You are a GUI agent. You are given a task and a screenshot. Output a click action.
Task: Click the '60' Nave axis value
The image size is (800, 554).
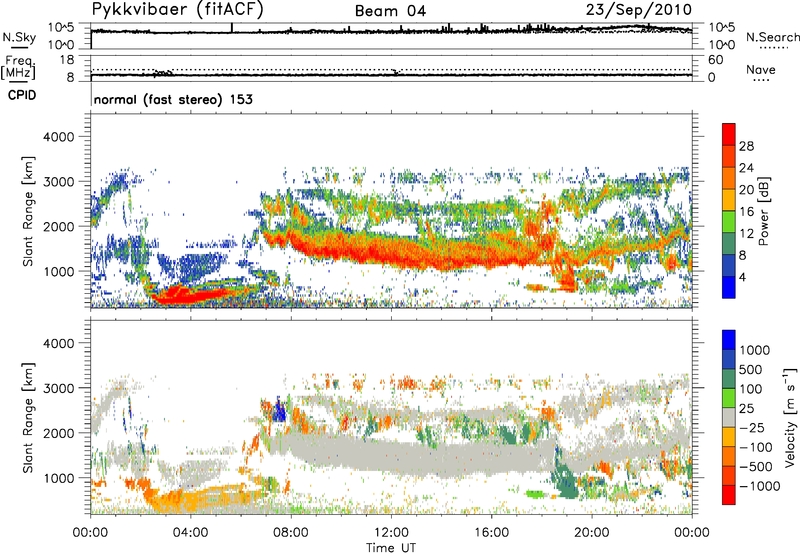coord(715,60)
